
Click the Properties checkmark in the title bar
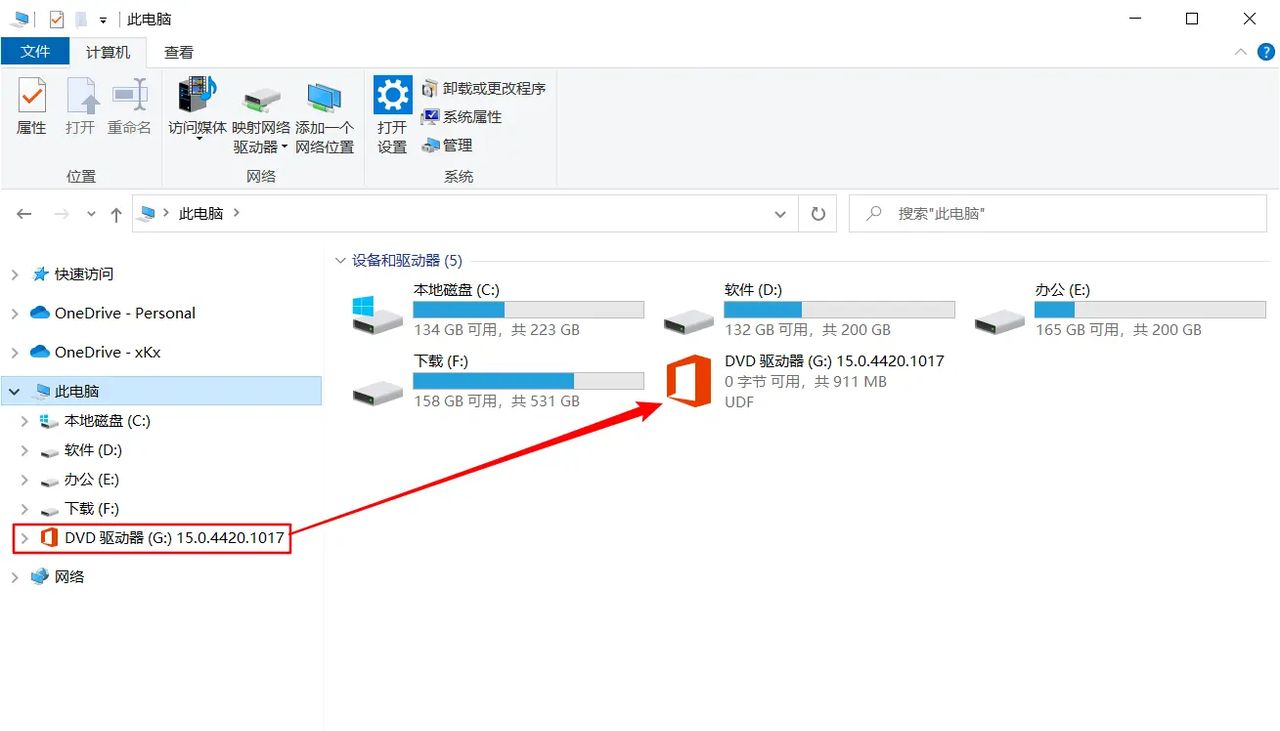56,19
